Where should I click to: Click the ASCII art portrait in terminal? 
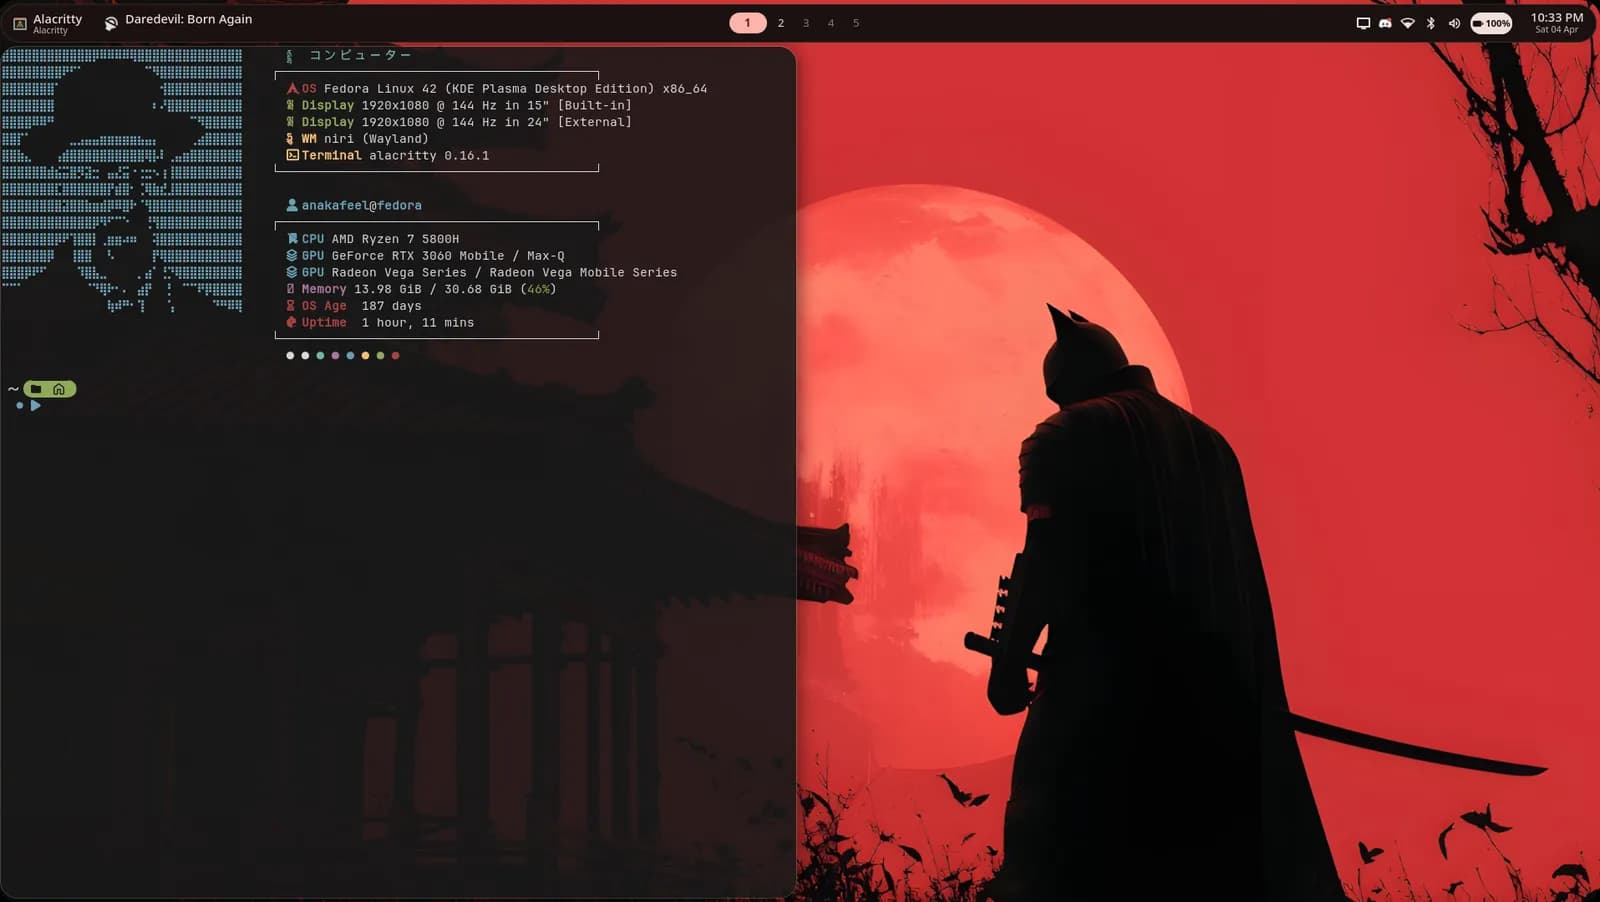(x=122, y=180)
